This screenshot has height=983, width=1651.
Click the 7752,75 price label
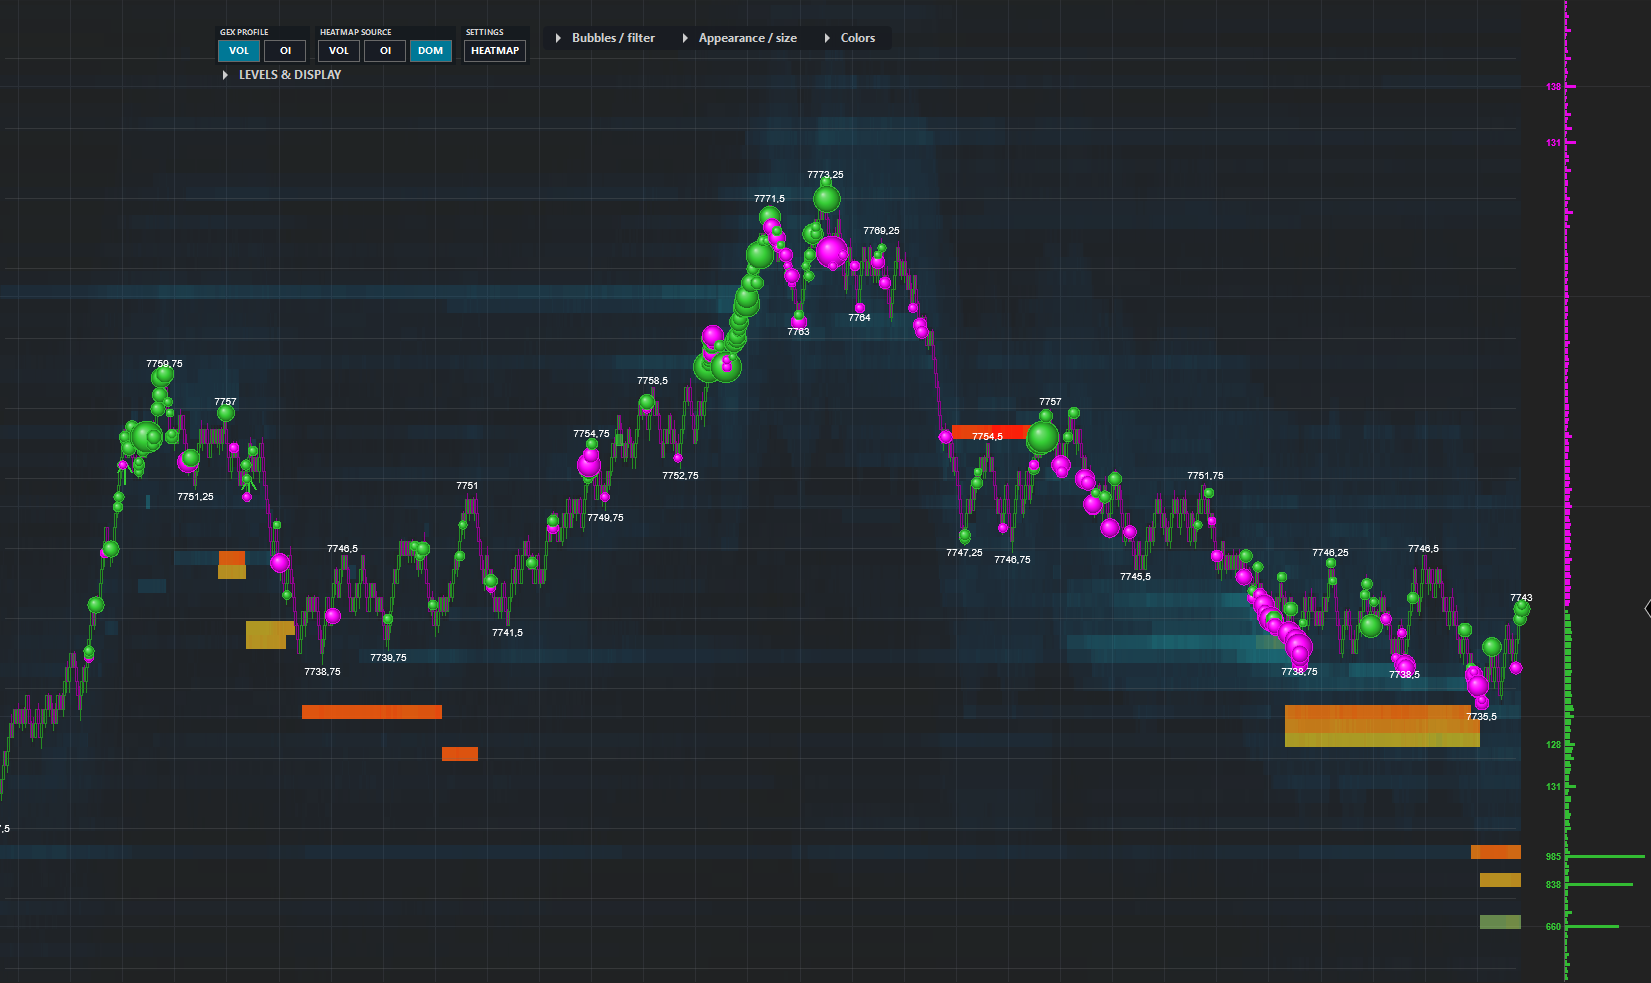click(x=680, y=475)
